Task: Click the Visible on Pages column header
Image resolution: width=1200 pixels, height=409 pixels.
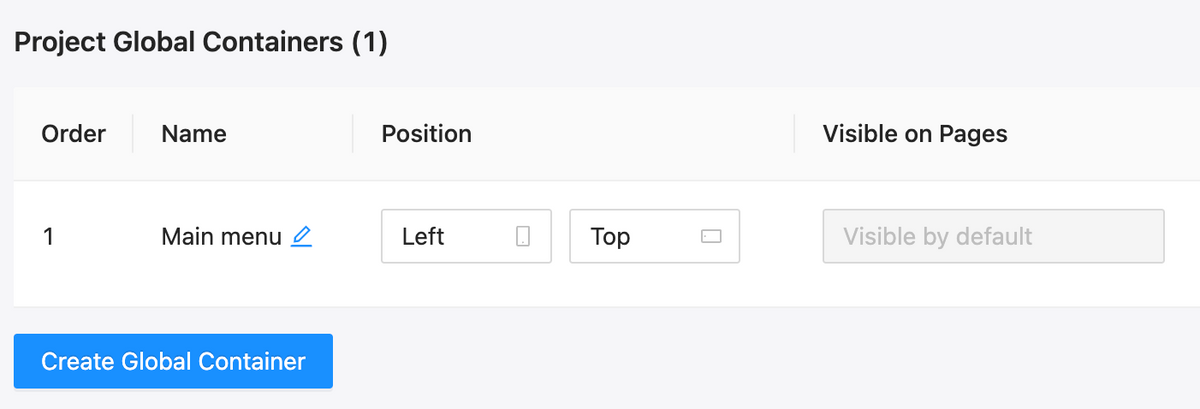Action: [914, 134]
